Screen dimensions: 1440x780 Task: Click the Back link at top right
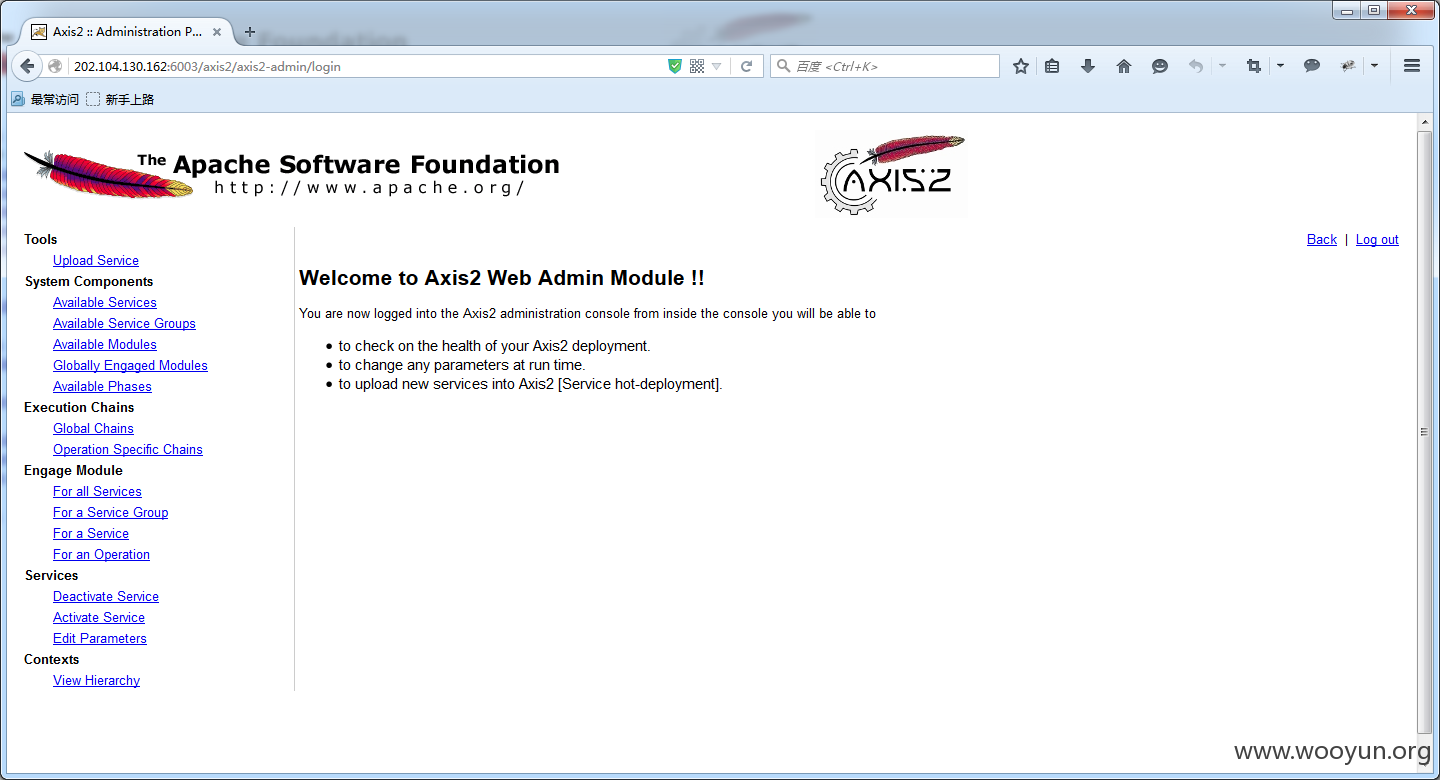[x=1322, y=239]
